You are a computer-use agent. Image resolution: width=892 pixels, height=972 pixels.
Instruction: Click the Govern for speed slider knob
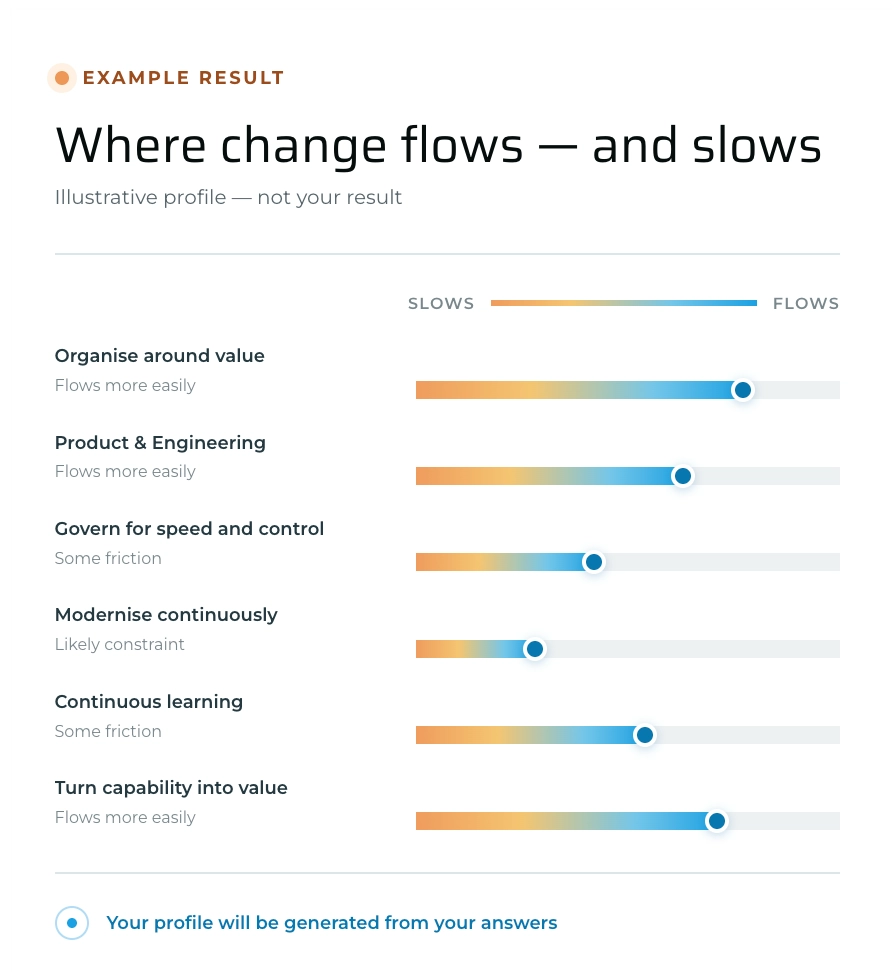pos(594,562)
